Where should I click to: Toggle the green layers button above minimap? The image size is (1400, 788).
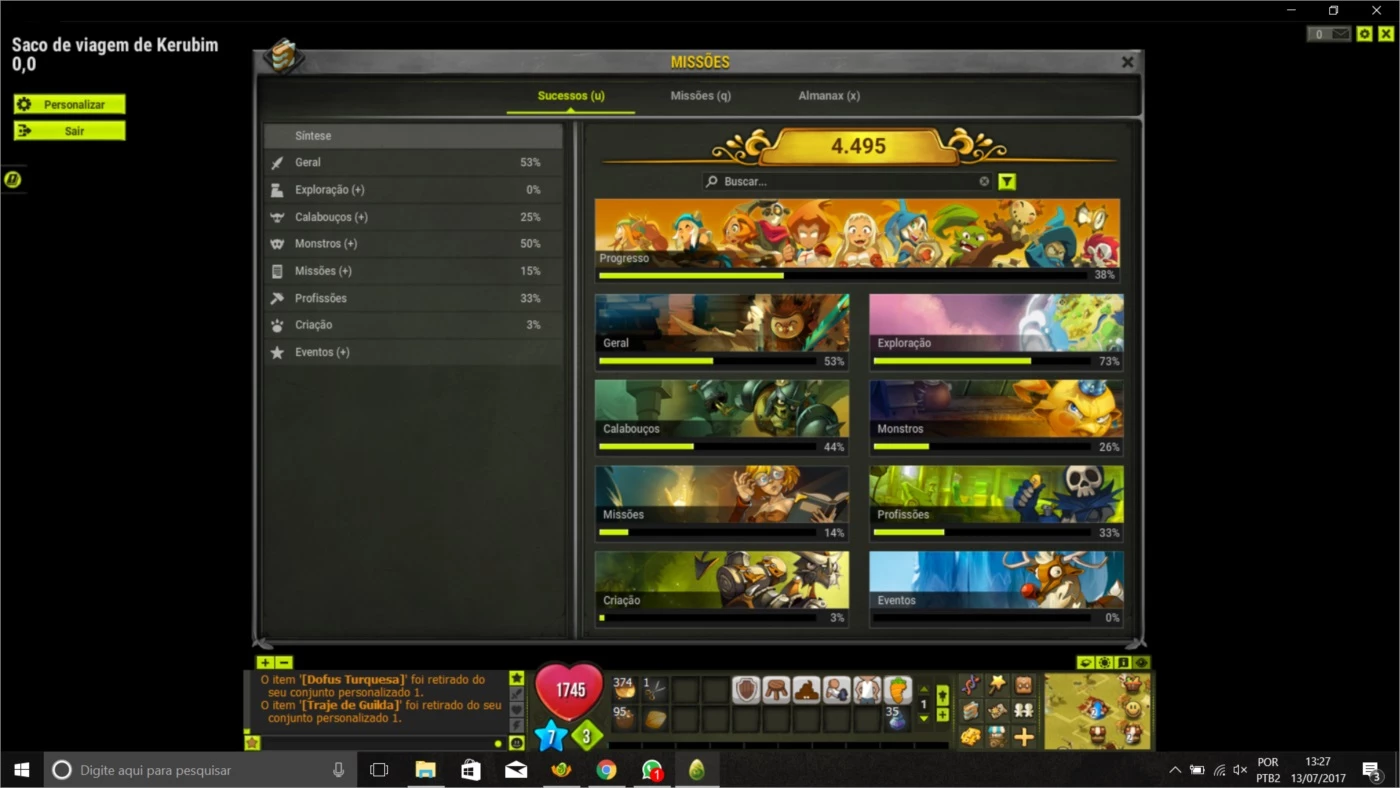coord(1087,662)
